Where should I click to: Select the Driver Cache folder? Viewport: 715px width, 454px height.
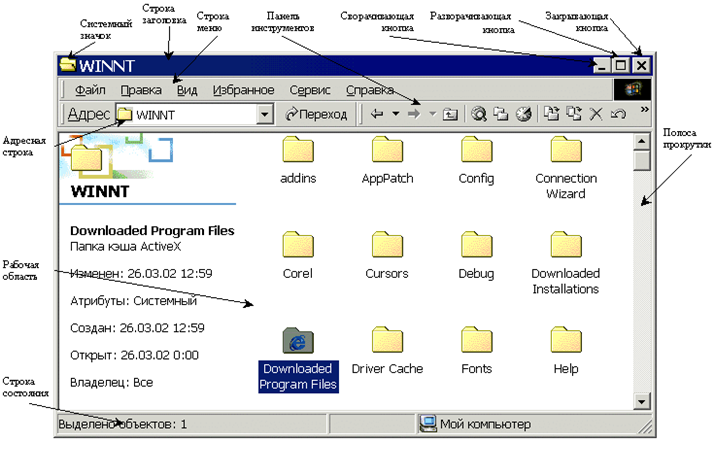[x=387, y=350]
